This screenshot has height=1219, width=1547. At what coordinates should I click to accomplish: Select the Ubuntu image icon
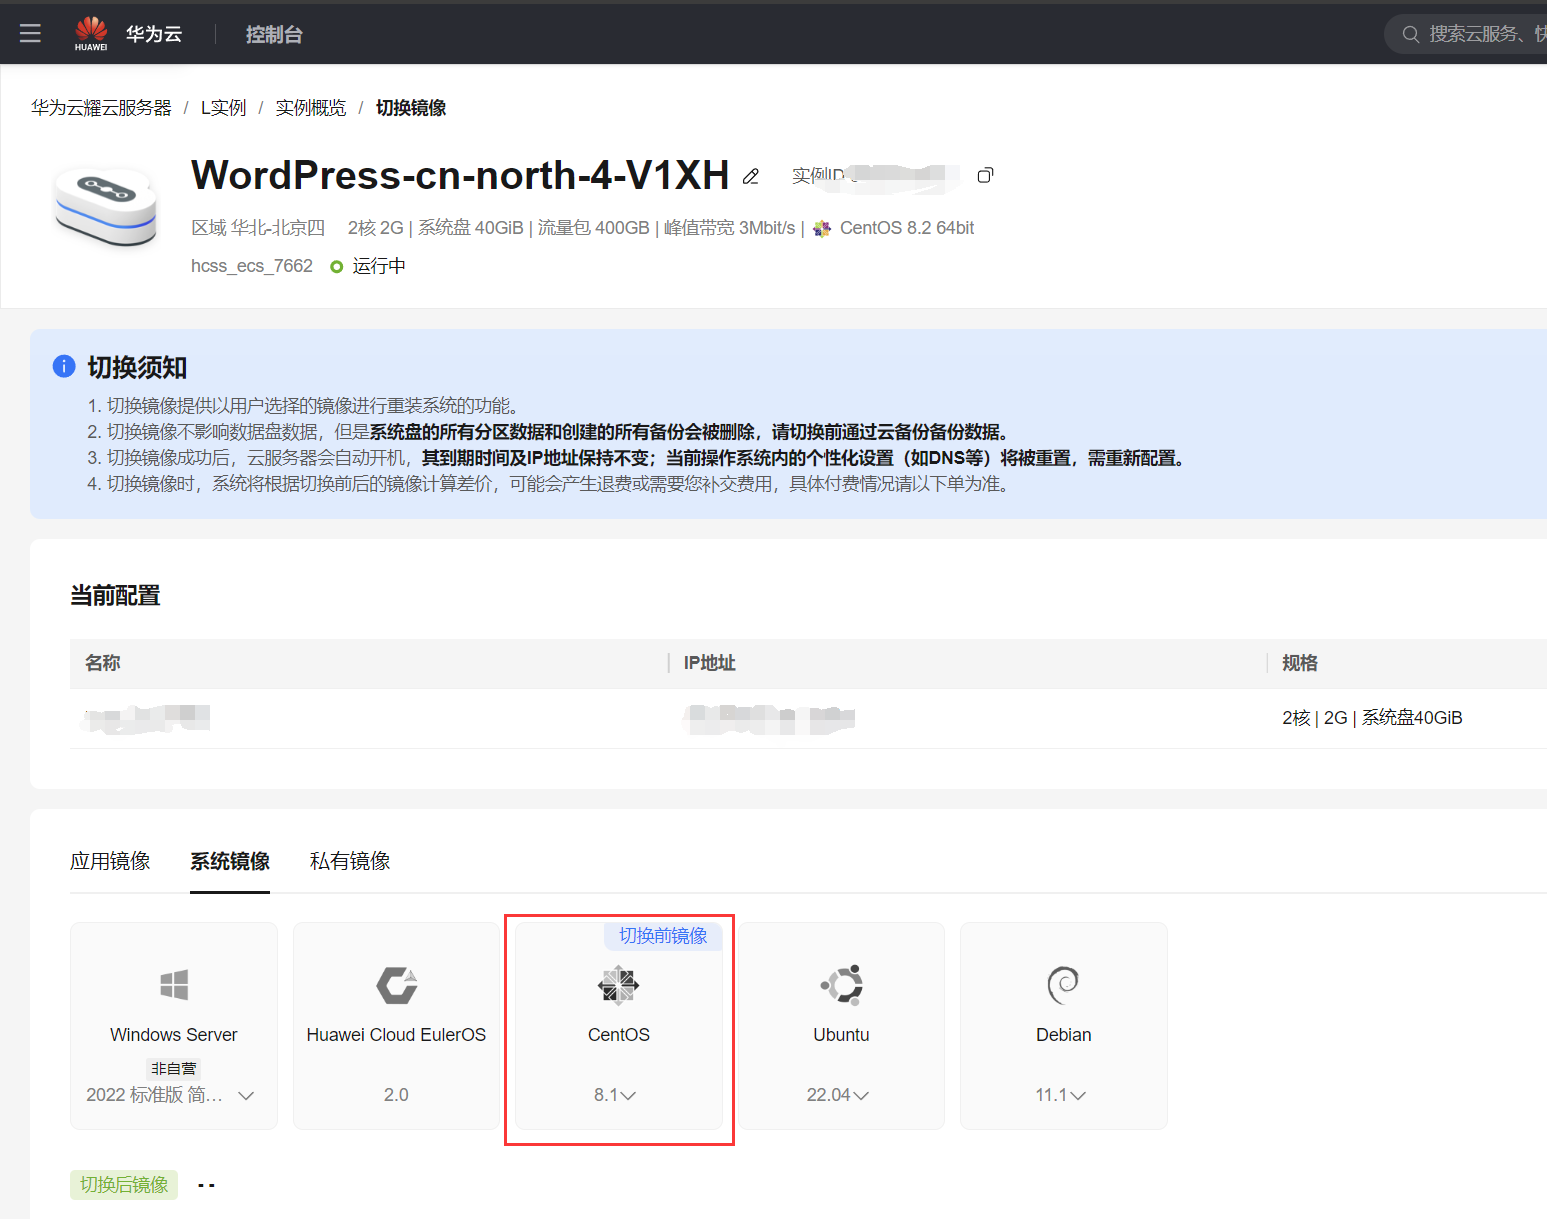point(842,985)
